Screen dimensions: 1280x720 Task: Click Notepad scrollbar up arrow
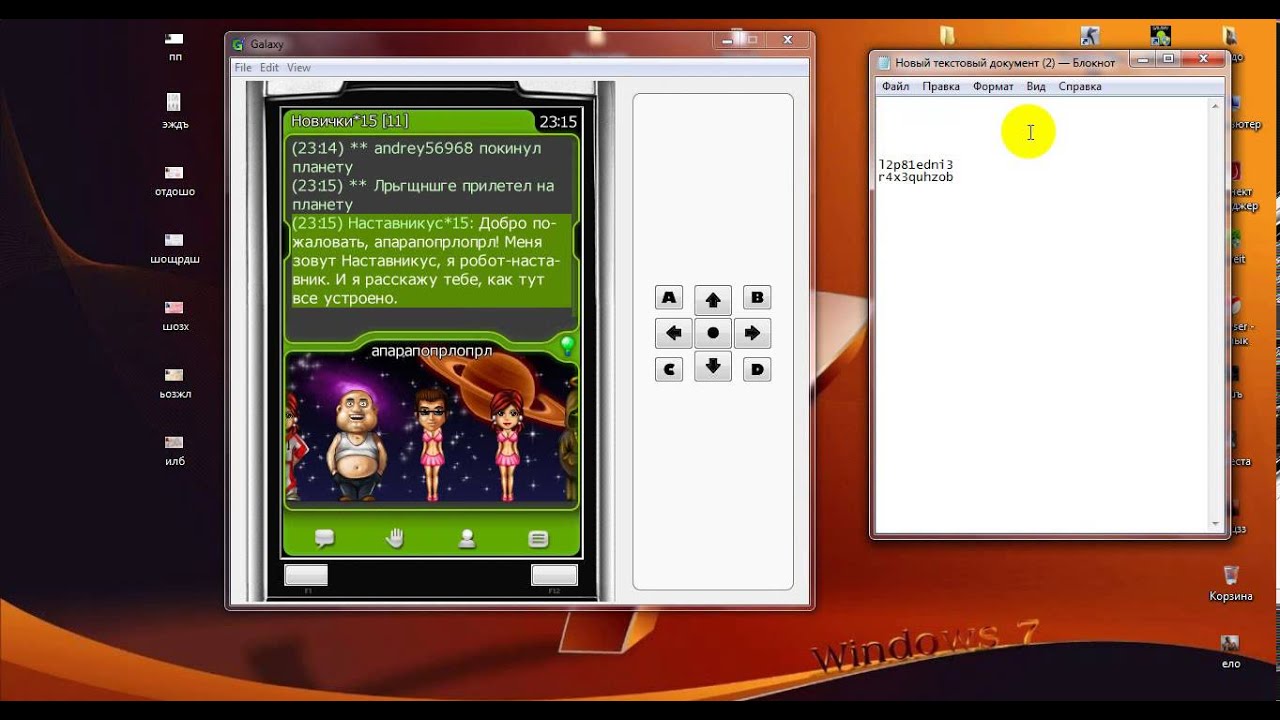[x=1217, y=105]
